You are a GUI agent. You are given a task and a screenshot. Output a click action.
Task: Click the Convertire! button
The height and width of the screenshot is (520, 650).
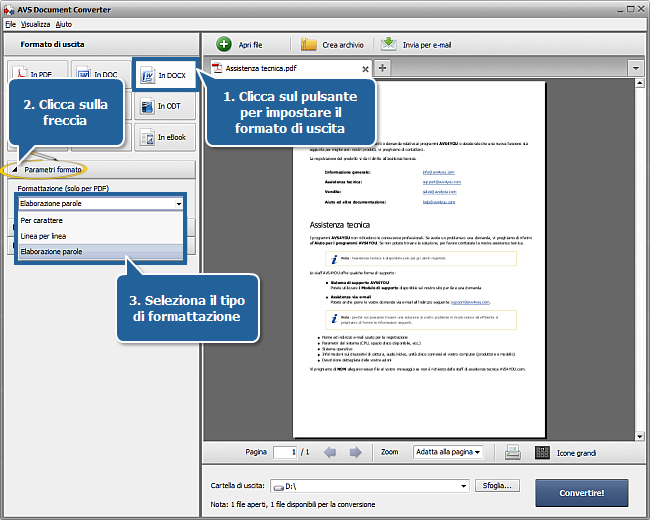click(582, 493)
